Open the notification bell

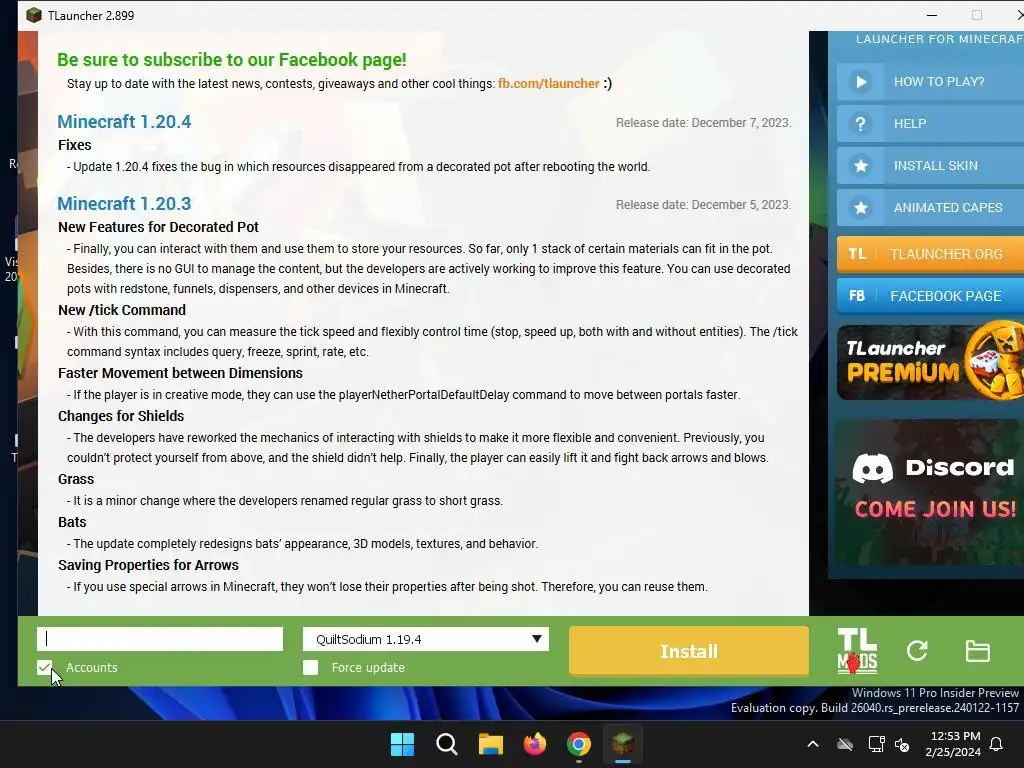997,744
